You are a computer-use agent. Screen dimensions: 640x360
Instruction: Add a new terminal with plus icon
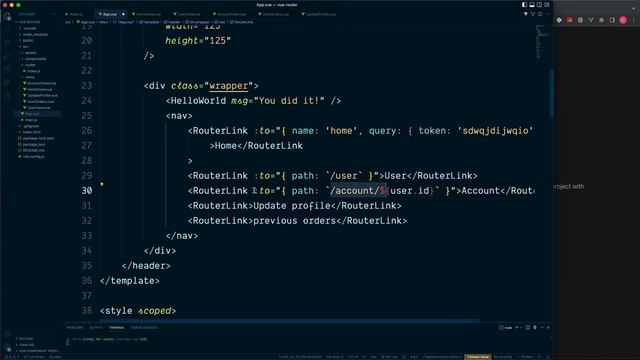point(517,327)
